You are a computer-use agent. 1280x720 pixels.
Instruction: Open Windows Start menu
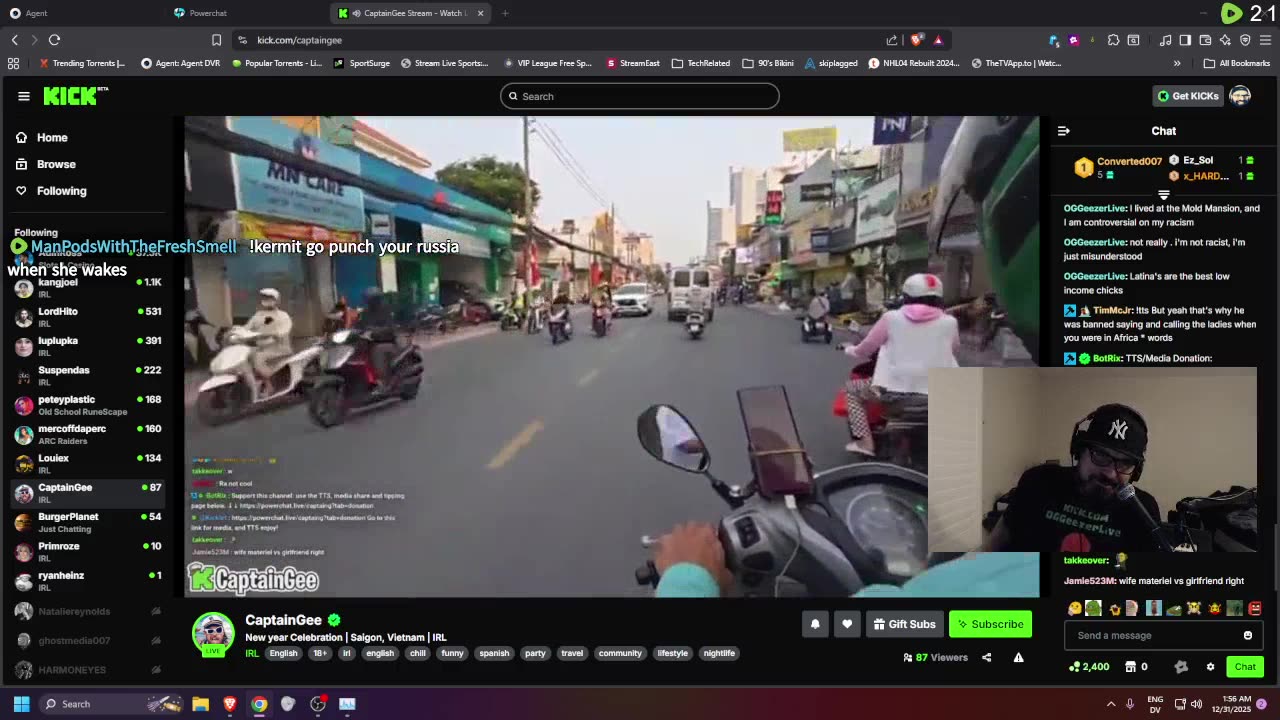tap(21, 704)
